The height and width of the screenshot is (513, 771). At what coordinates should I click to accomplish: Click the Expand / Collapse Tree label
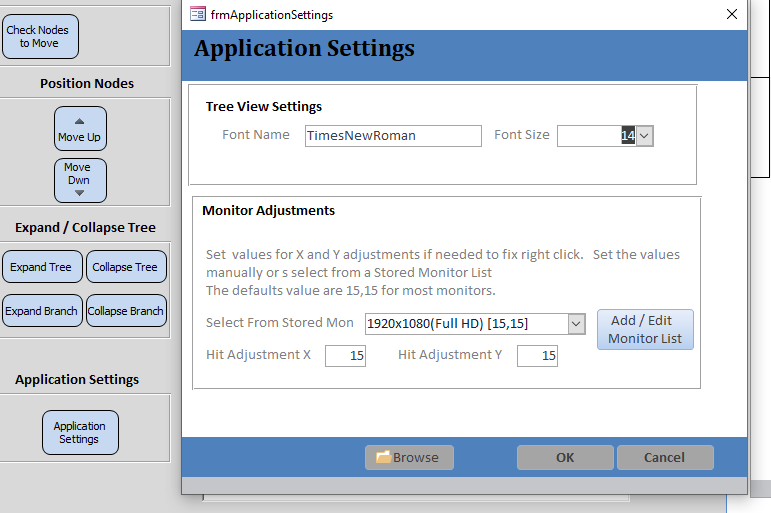[x=85, y=227]
